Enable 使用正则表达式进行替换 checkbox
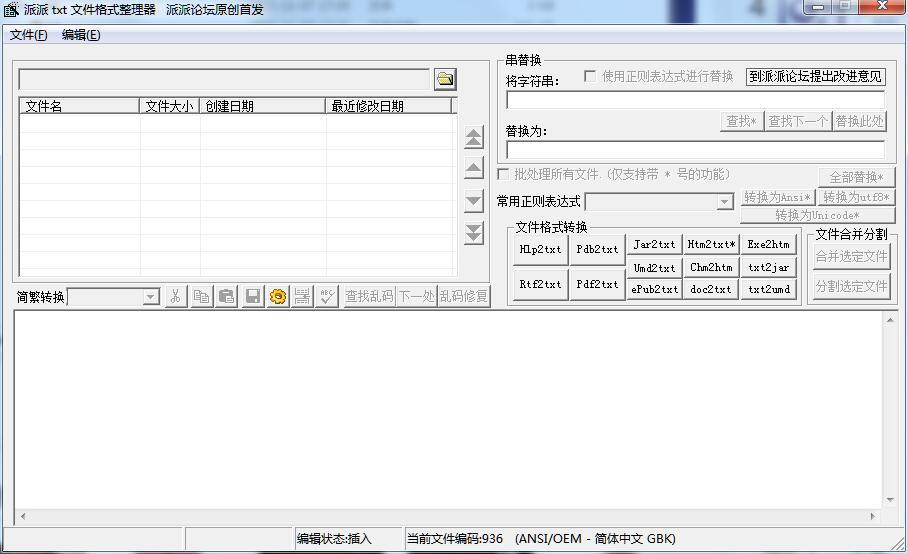Viewport: 908px width, 554px height. pyautogui.click(x=590, y=76)
